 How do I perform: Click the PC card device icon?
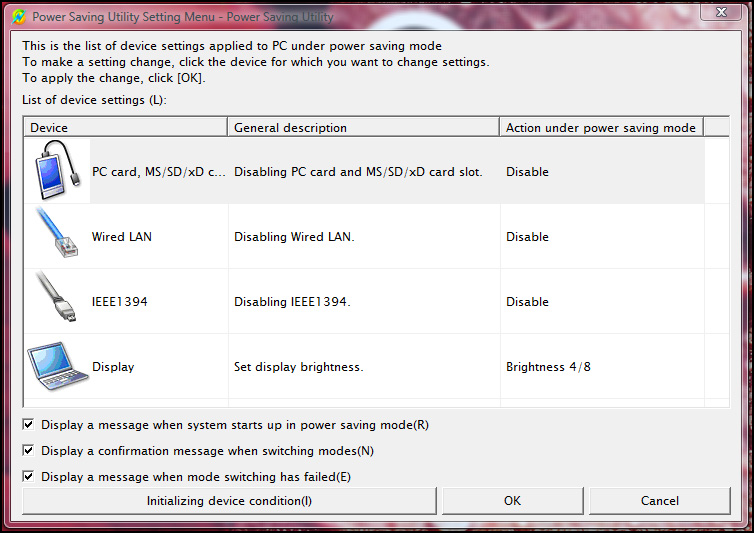click(57, 170)
